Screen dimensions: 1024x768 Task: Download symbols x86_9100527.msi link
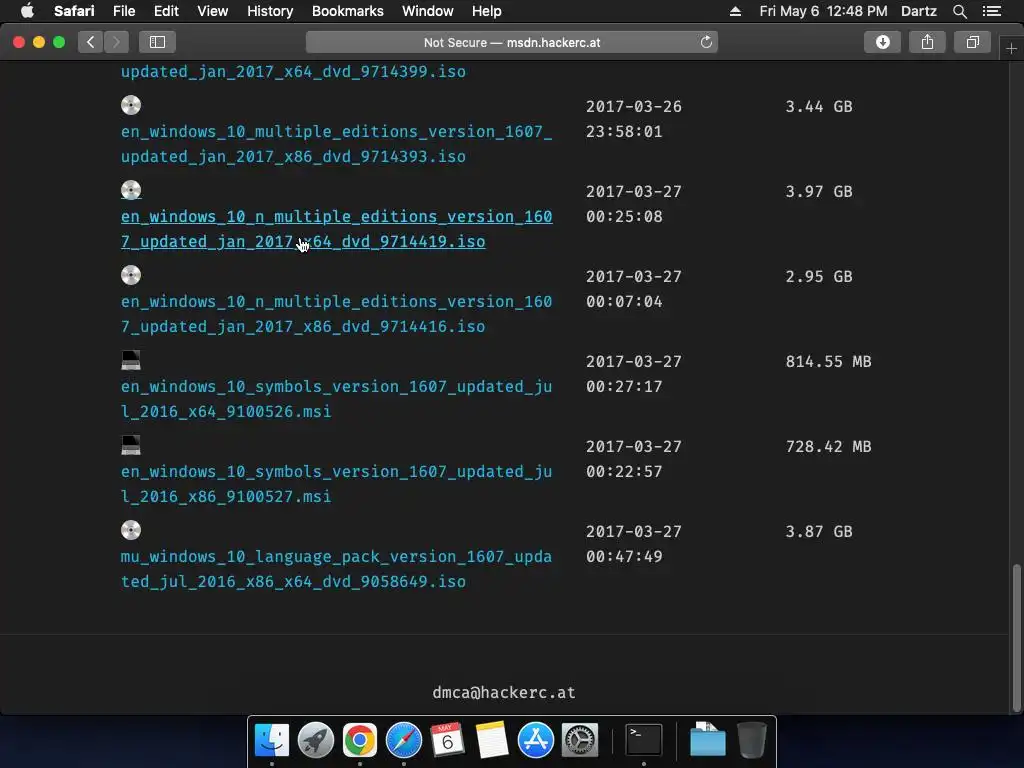(x=336, y=483)
